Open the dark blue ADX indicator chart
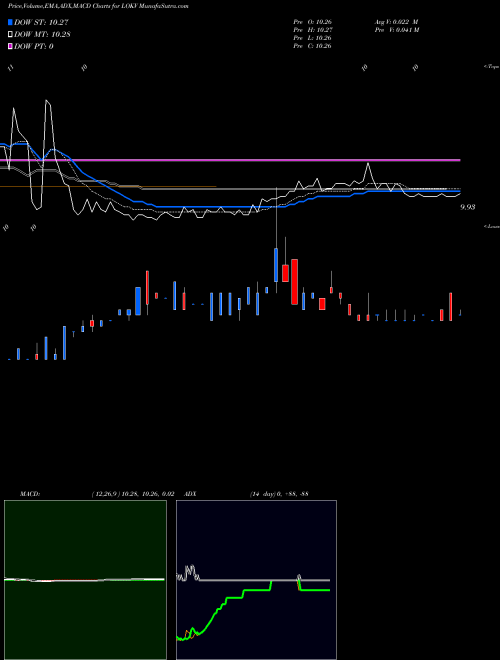 pos(256,580)
